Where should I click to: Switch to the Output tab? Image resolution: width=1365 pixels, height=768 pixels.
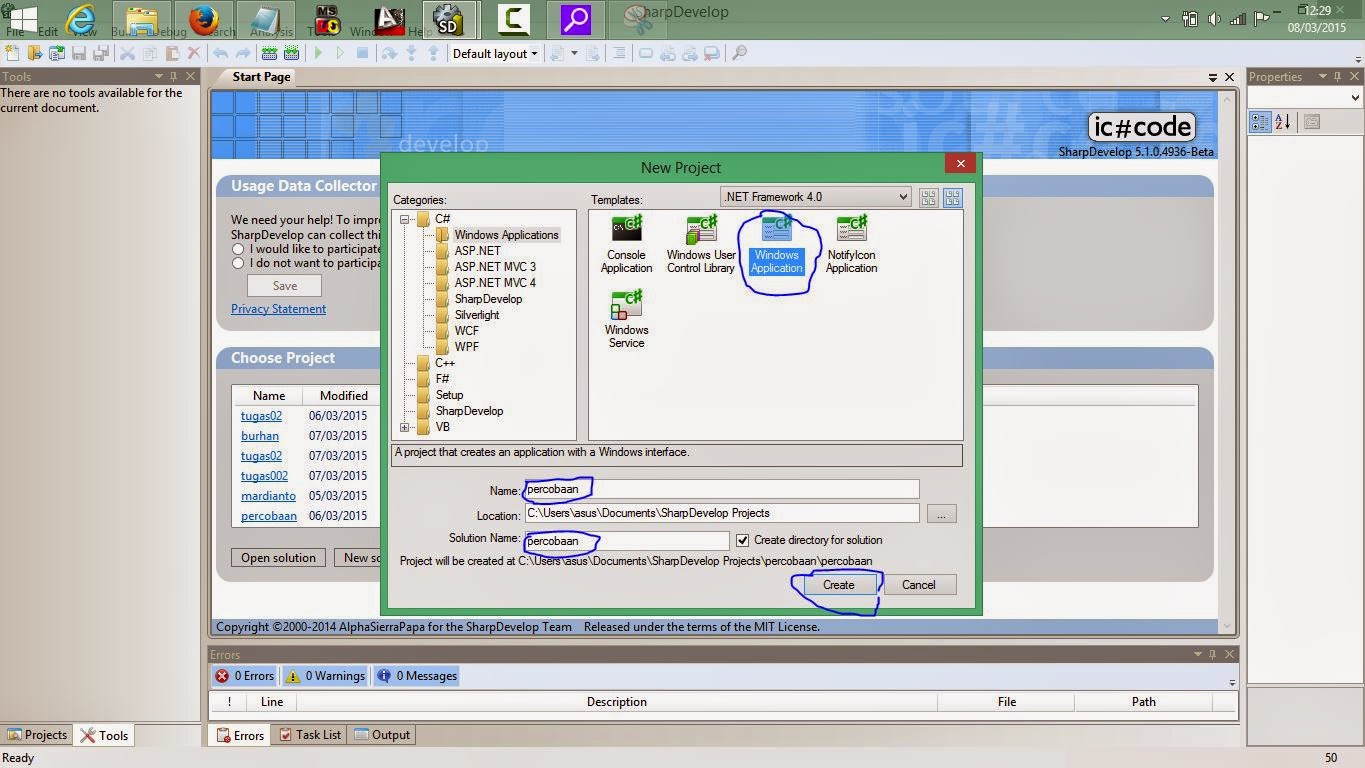(382, 735)
